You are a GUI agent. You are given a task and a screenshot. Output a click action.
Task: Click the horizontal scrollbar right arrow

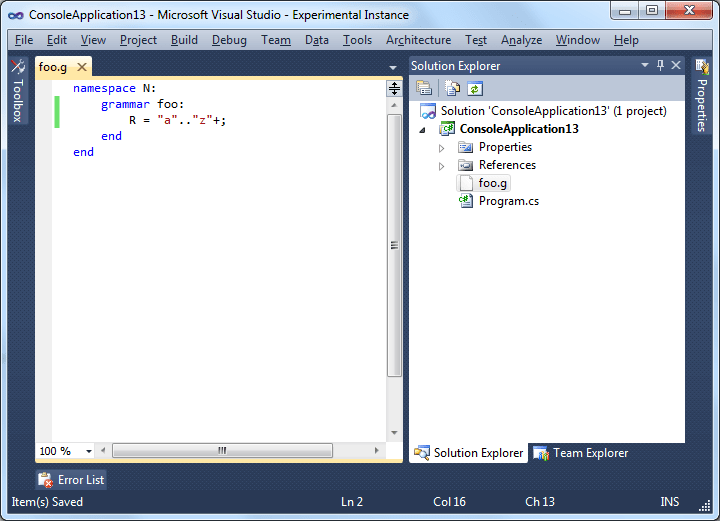click(x=377, y=451)
